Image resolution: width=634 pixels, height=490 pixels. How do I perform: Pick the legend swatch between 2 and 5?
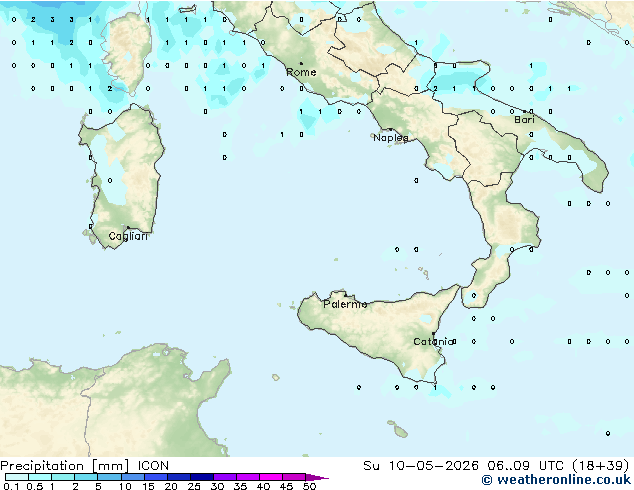click(x=86, y=477)
